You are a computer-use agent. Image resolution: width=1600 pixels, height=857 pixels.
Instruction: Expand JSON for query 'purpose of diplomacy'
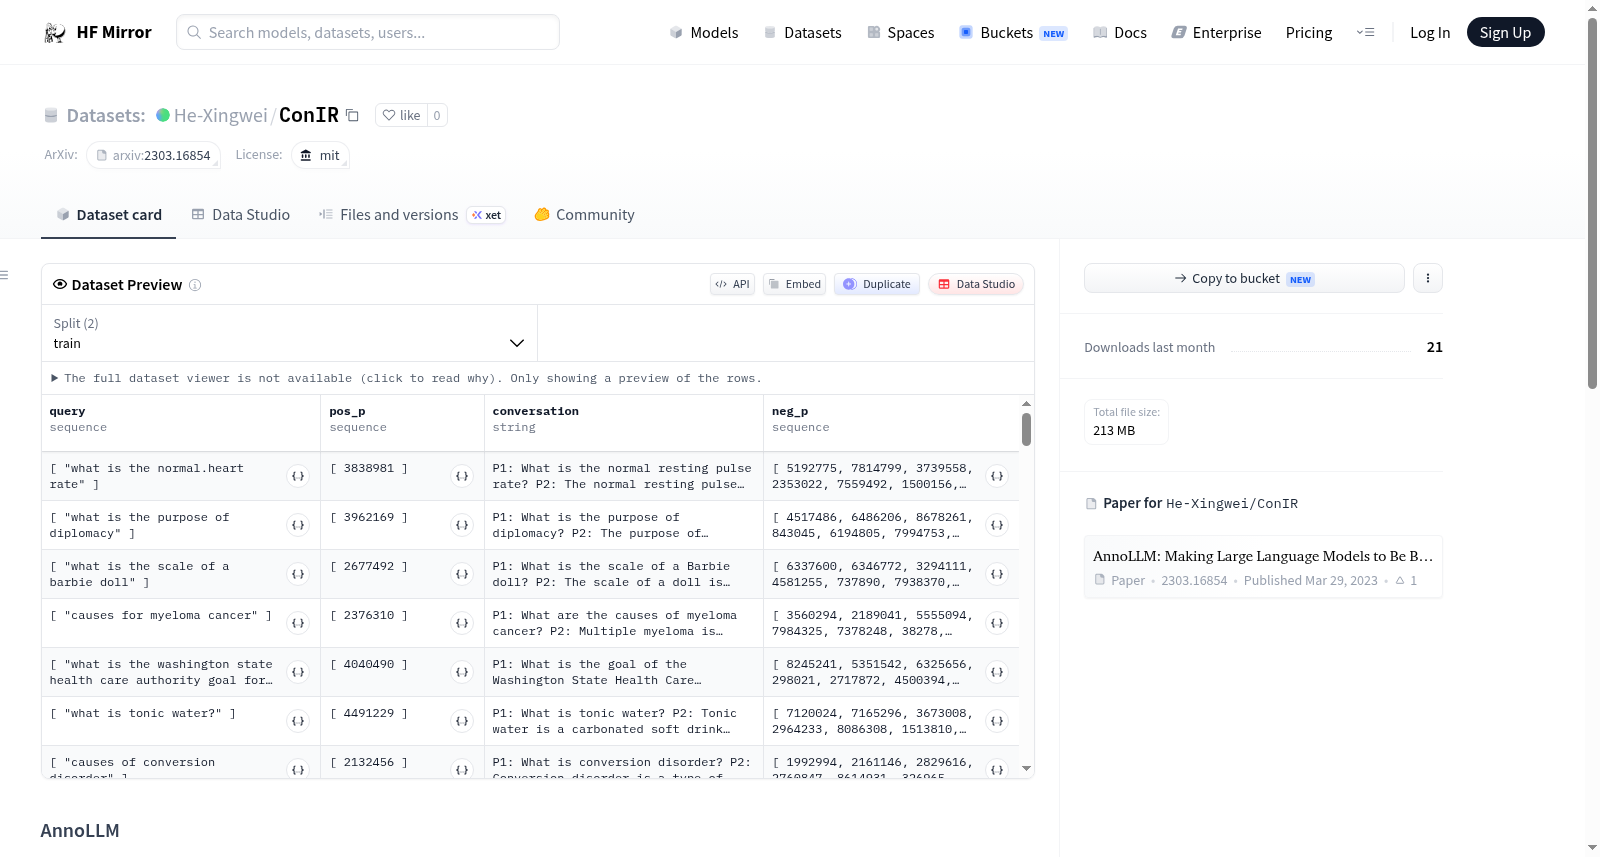click(x=298, y=525)
